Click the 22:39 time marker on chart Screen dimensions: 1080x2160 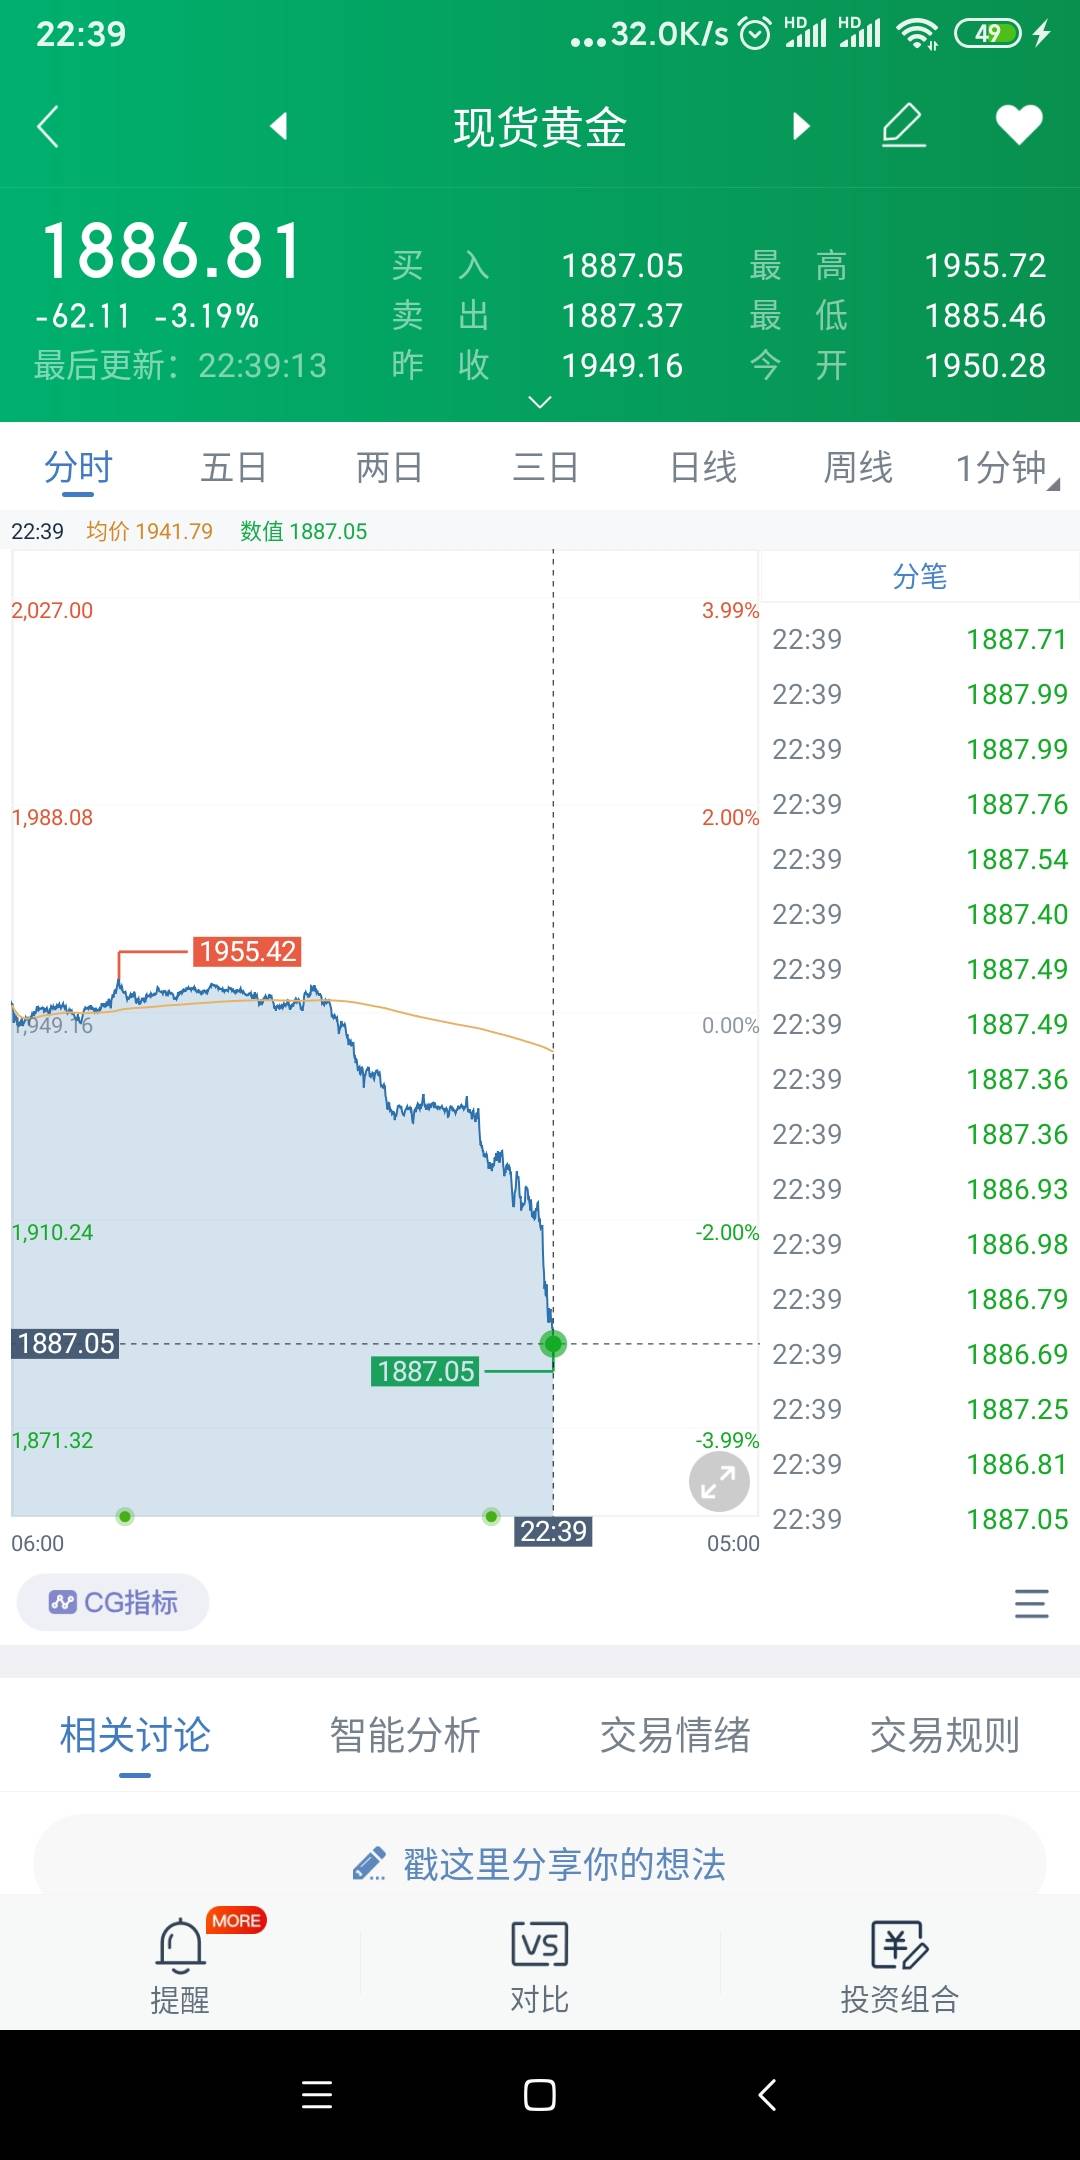click(553, 1531)
